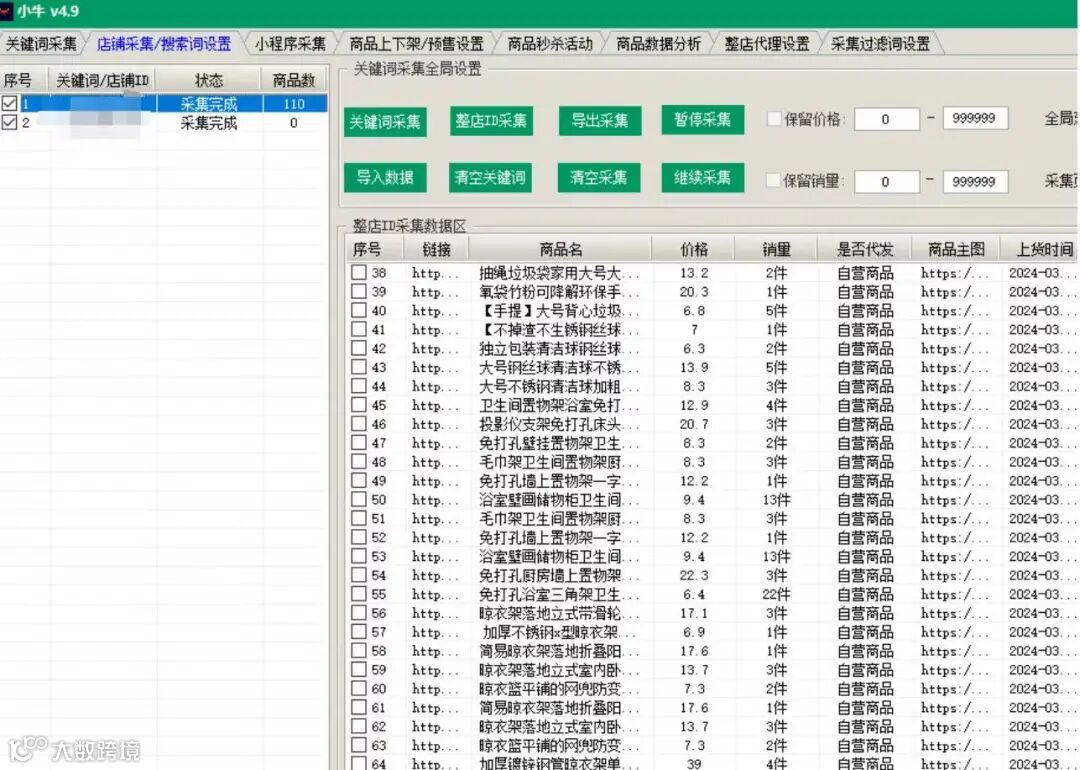Sort by the 价格 column header
This screenshot has width=1080, height=770.
[693, 249]
